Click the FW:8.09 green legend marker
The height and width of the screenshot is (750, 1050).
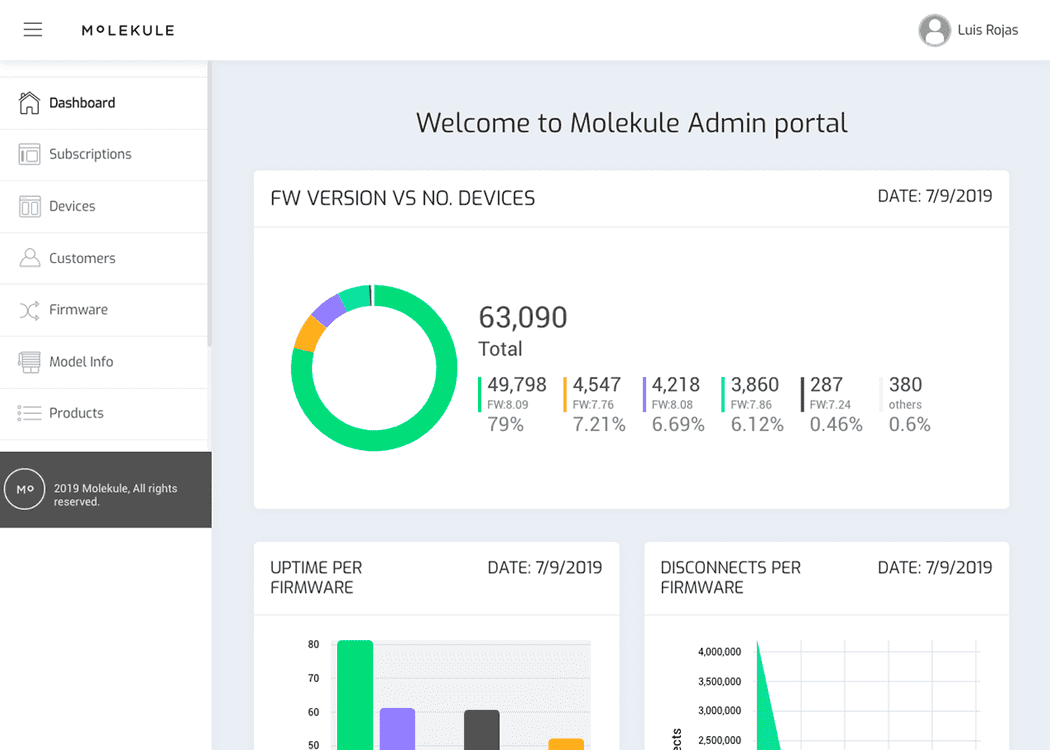click(479, 394)
